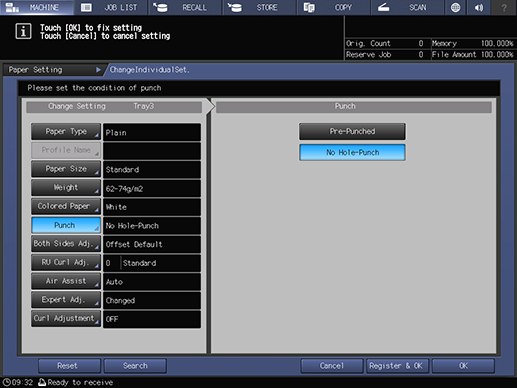Viewport: 517px width, 388px height.
Task: Select the Punch setting button
Action: [x=66, y=225]
